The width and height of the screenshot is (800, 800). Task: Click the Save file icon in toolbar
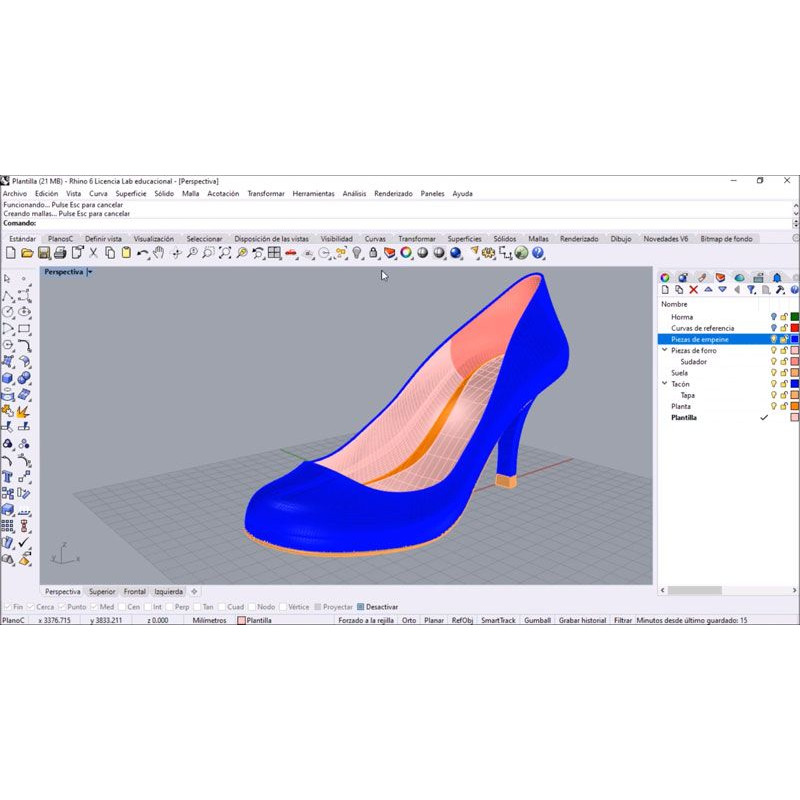(43, 254)
